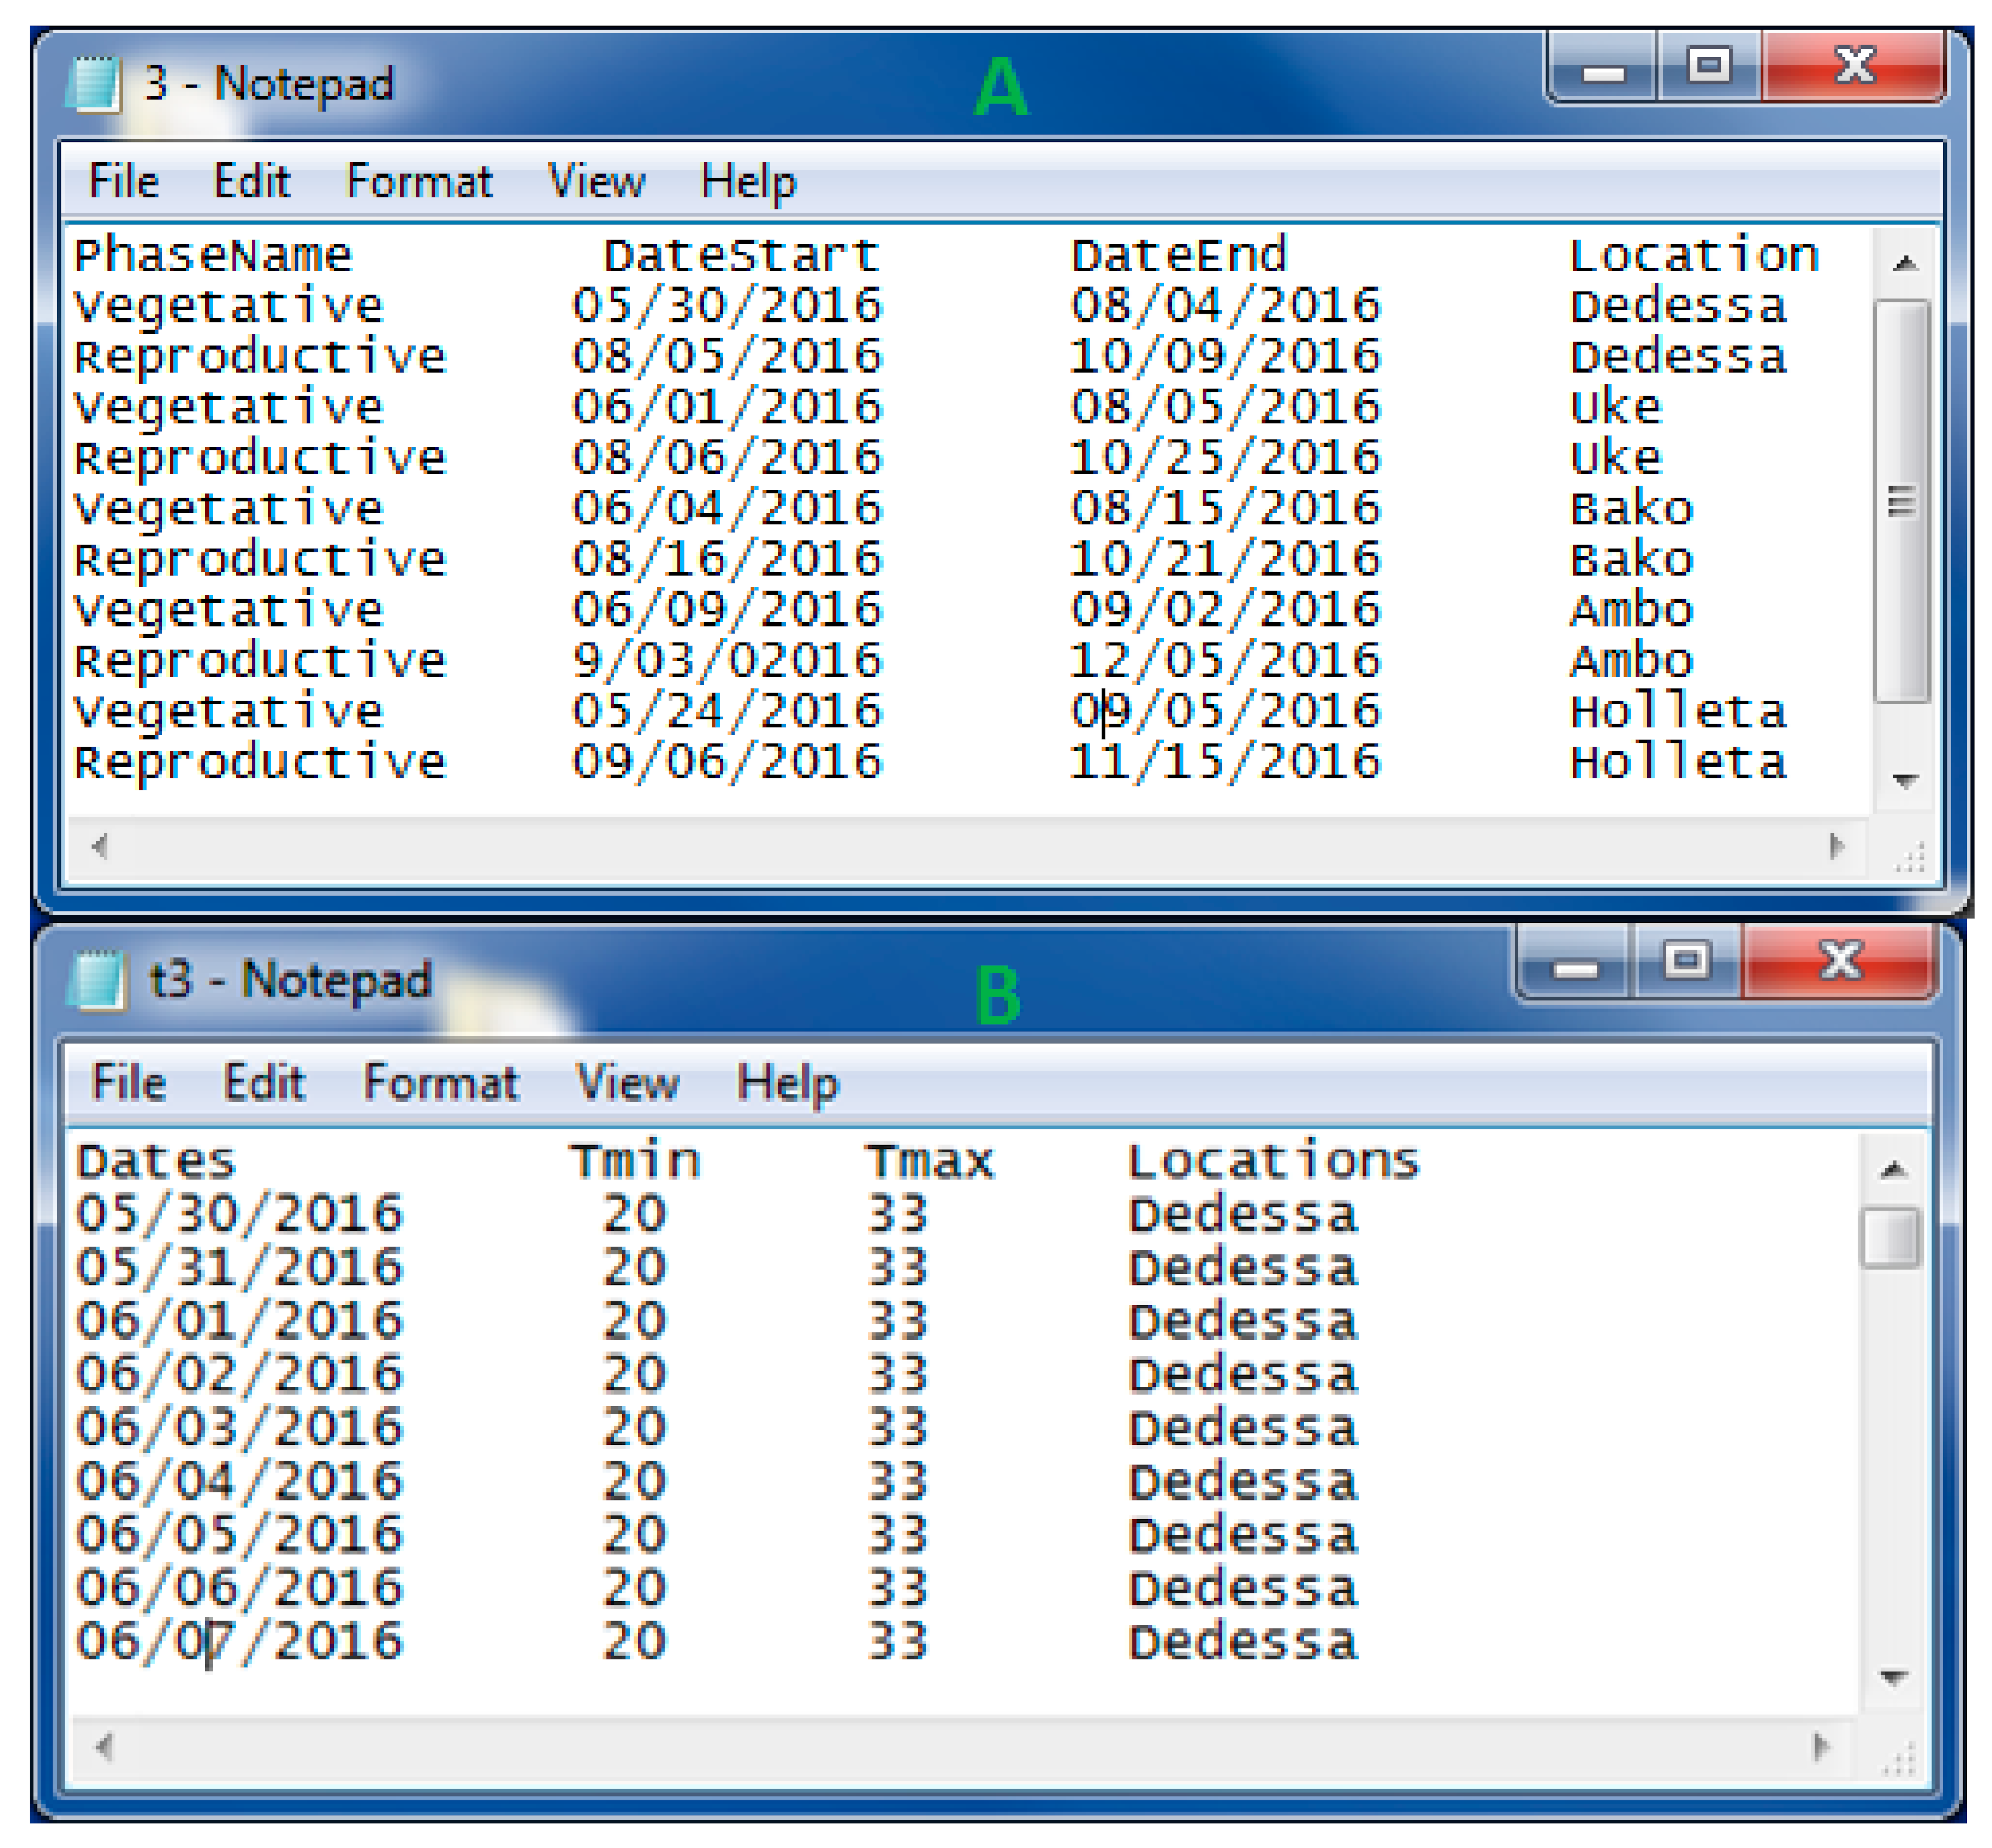Click first Ambo location entry
This screenshot has width=1992, height=1848.
(1632, 611)
